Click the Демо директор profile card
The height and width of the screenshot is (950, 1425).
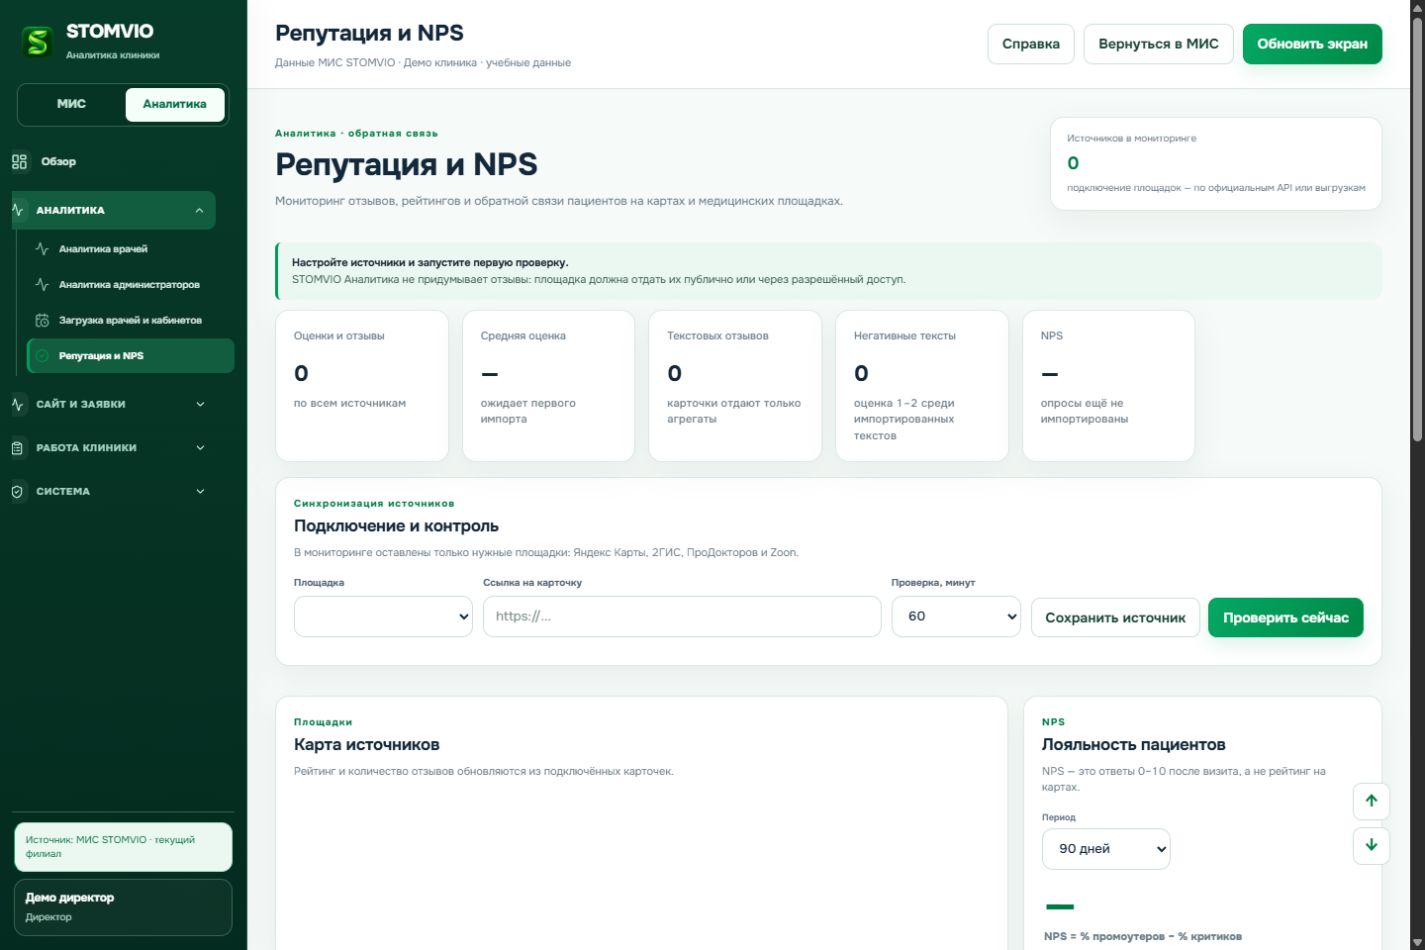coord(123,907)
